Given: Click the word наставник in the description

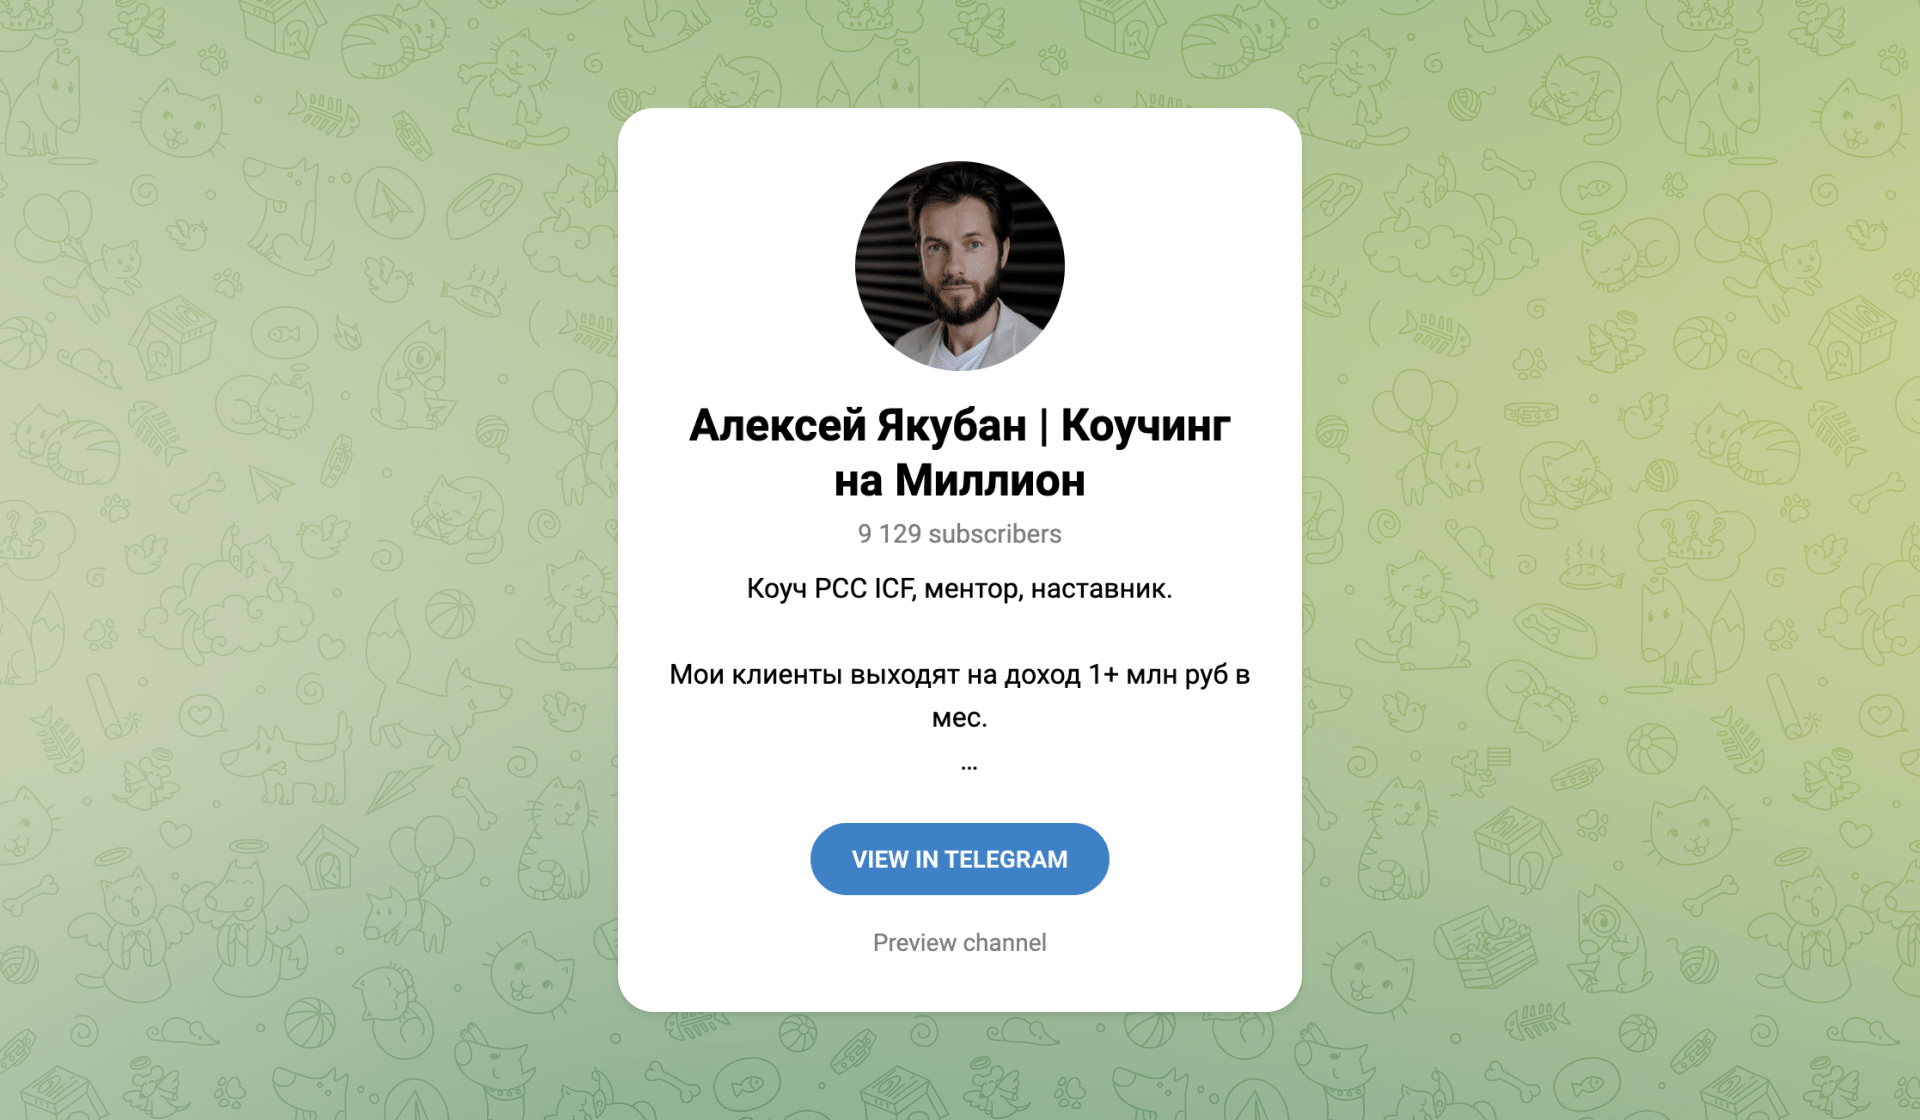Looking at the screenshot, I should point(1101,589).
